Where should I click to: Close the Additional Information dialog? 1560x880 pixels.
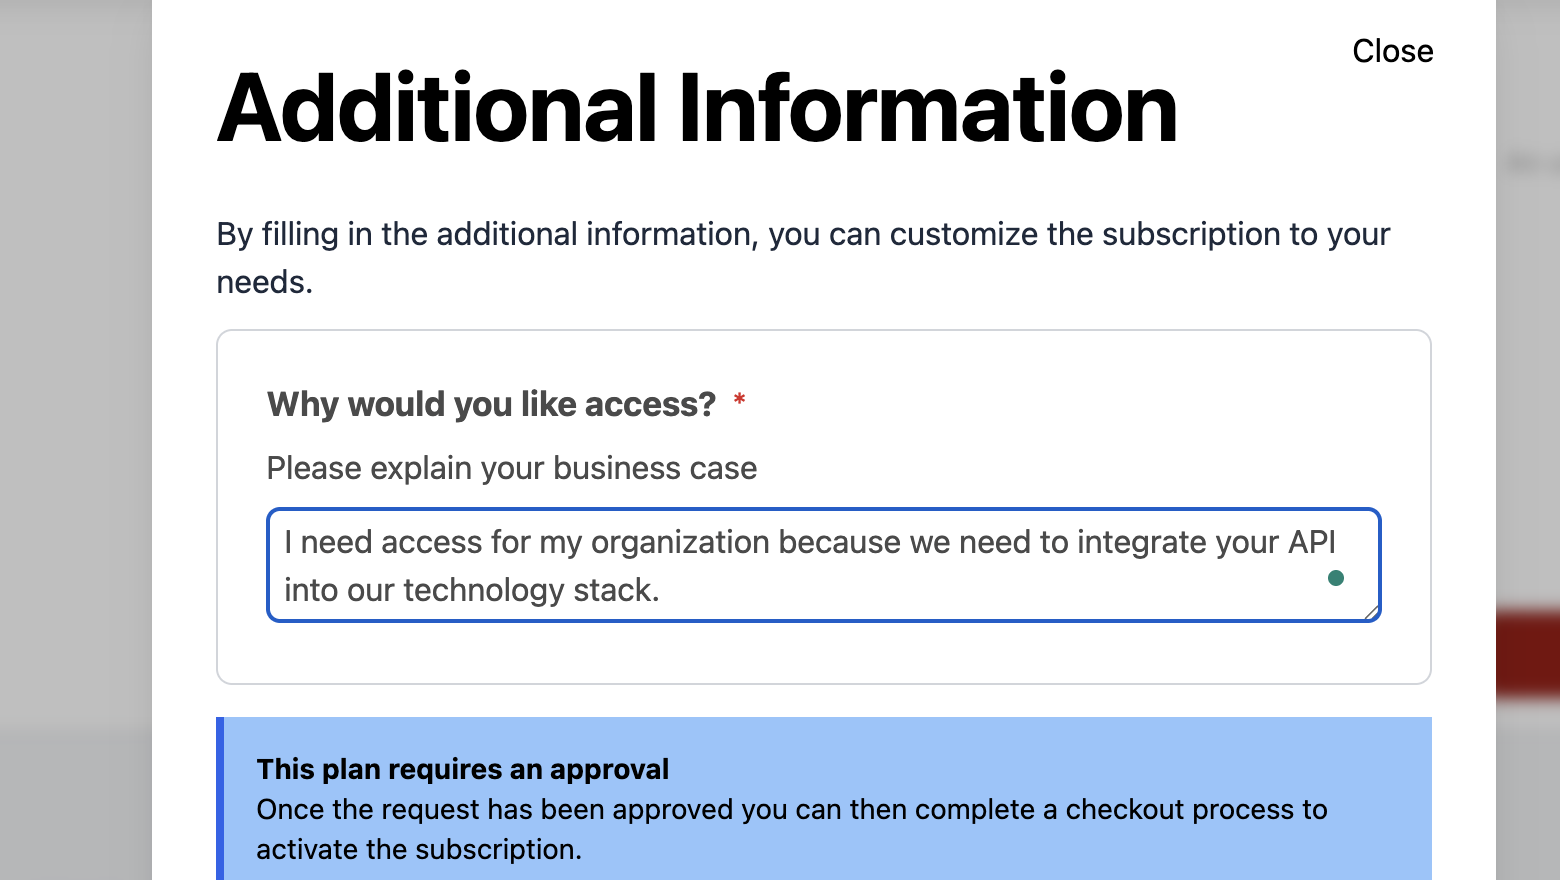(x=1392, y=51)
